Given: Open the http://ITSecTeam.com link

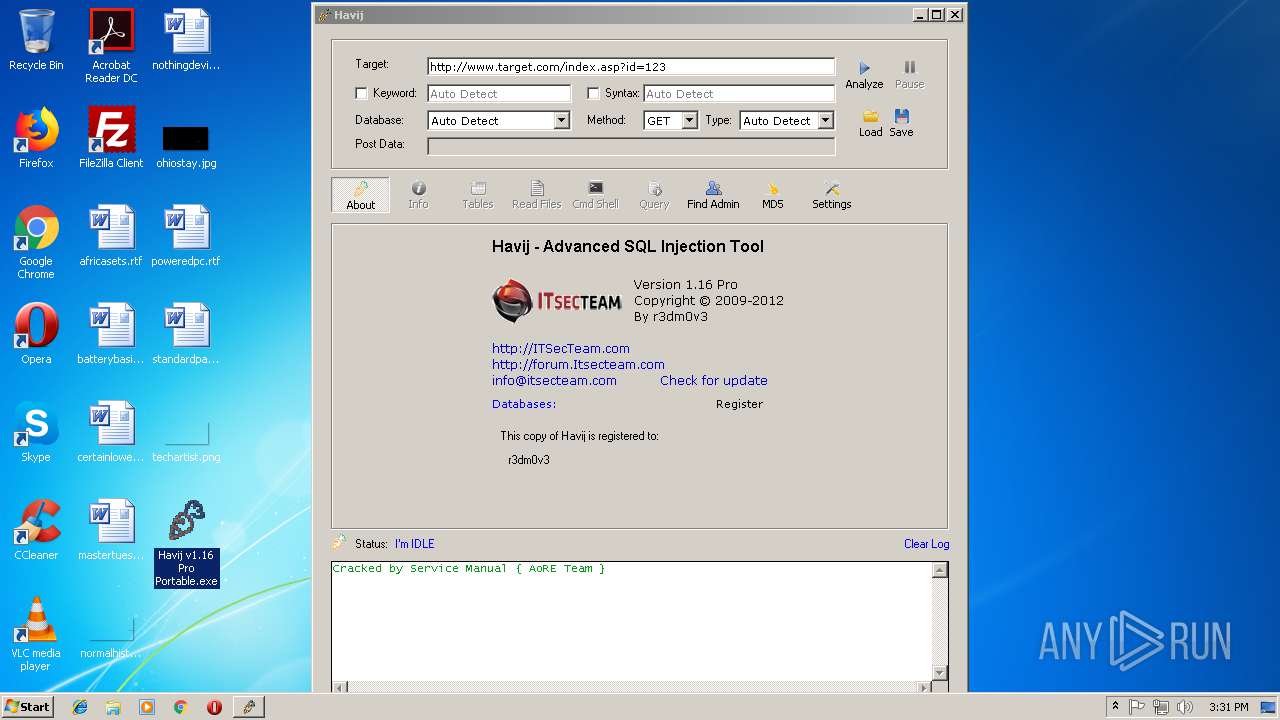Looking at the screenshot, I should pos(561,348).
